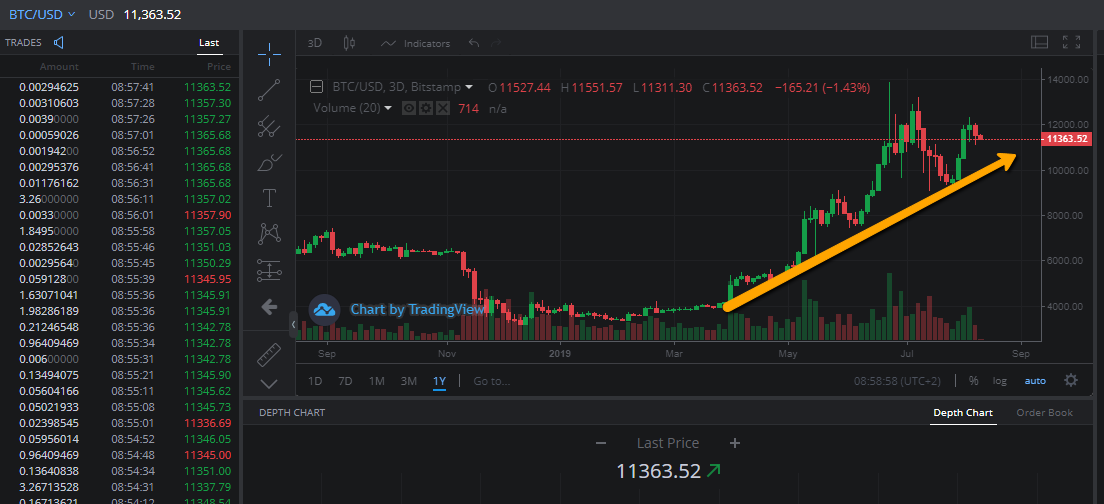Toggle auto scale mode
This screenshot has height=504, width=1104.
1035,381
